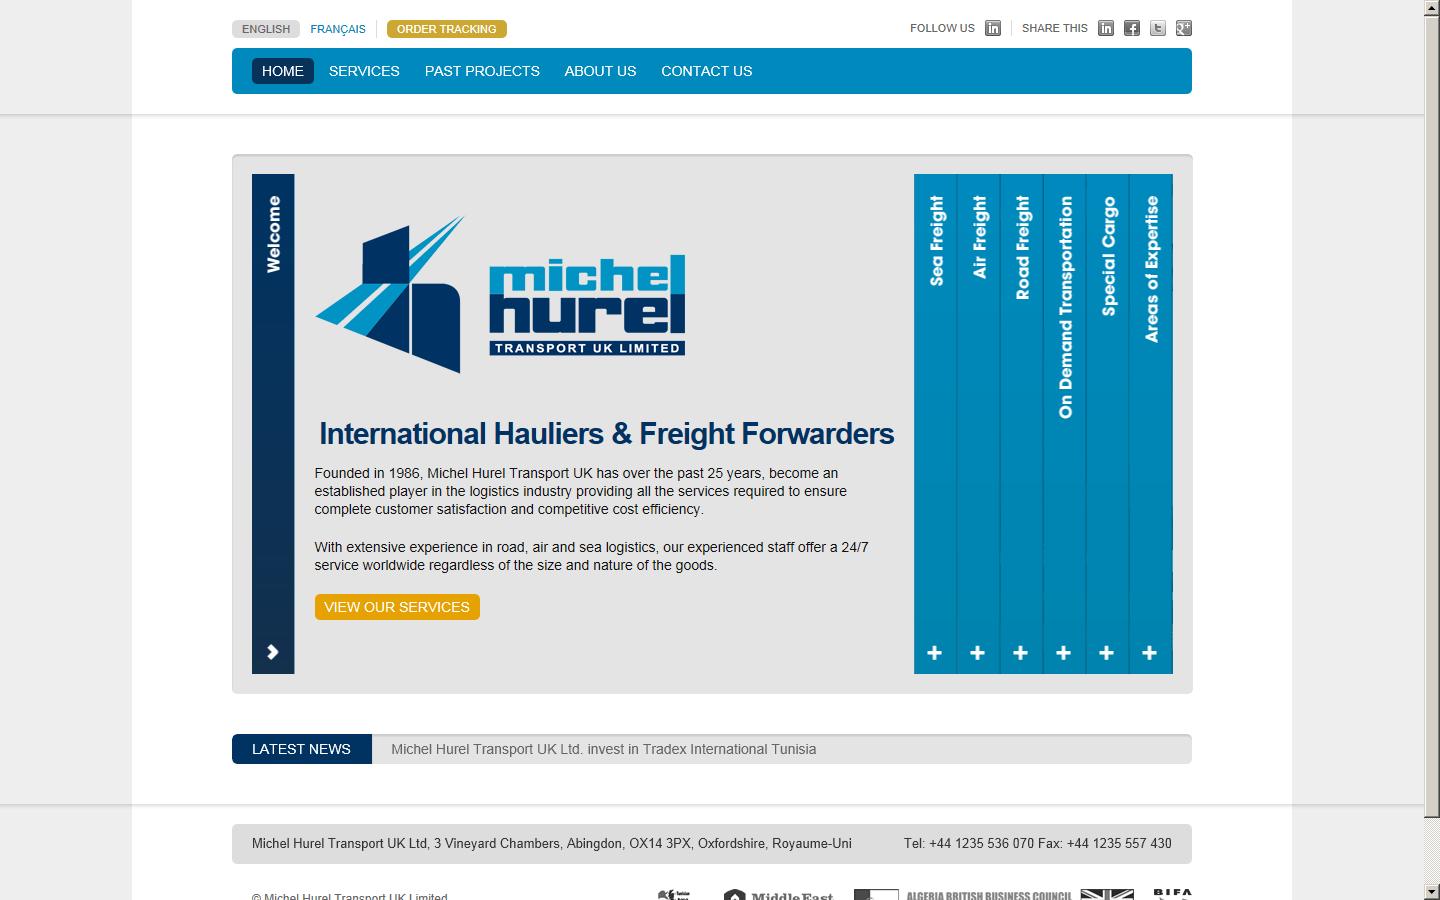Switch the site language to FRANÇAIS
The image size is (1440, 900).
[x=338, y=29]
